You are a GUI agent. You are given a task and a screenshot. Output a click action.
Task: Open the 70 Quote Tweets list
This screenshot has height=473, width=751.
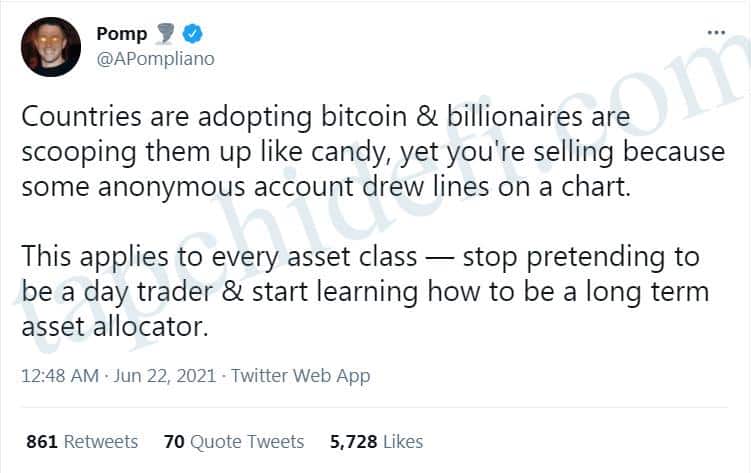pos(234,441)
